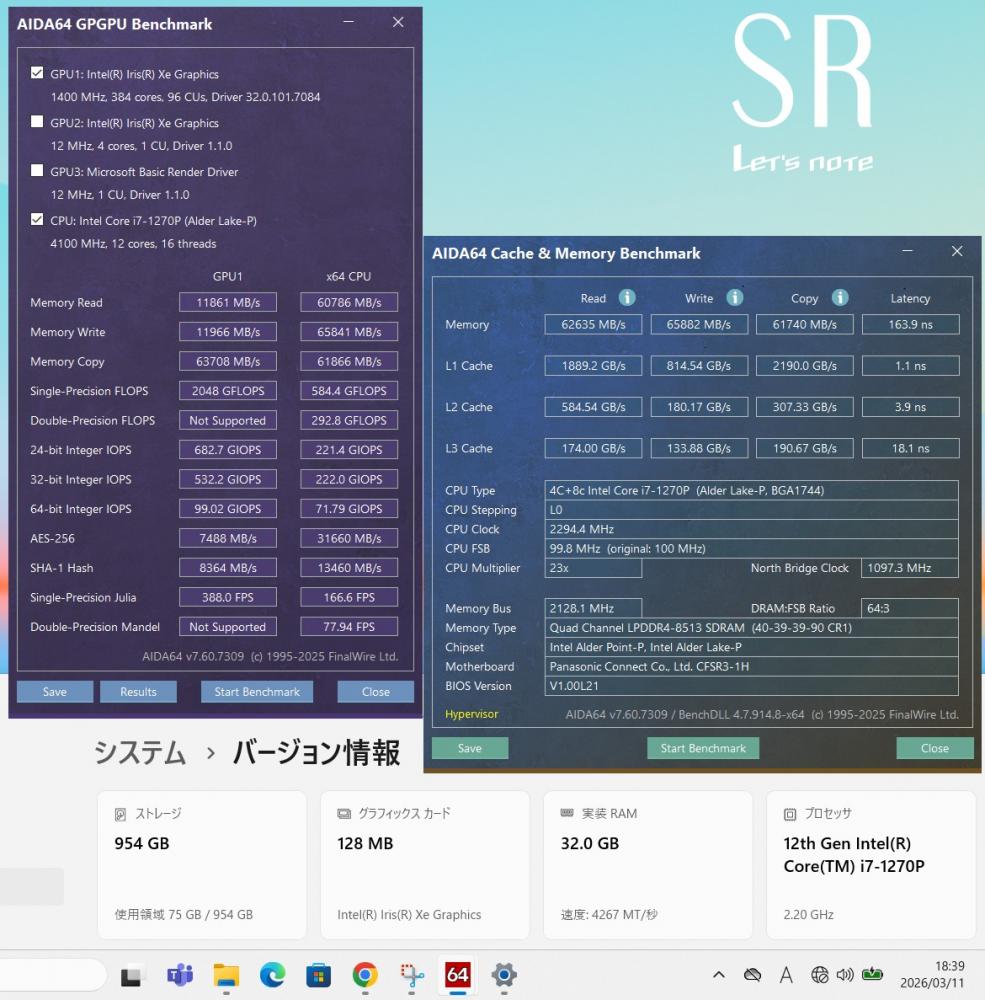985x1000 pixels.
Task: Open the ストレージ 954 GB card
Action: (202, 865)
